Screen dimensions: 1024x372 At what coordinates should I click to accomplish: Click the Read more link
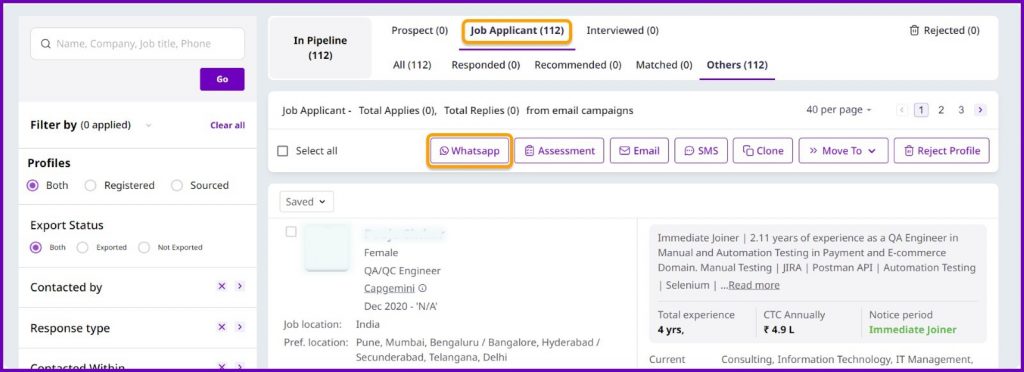(x=754, y=285)
